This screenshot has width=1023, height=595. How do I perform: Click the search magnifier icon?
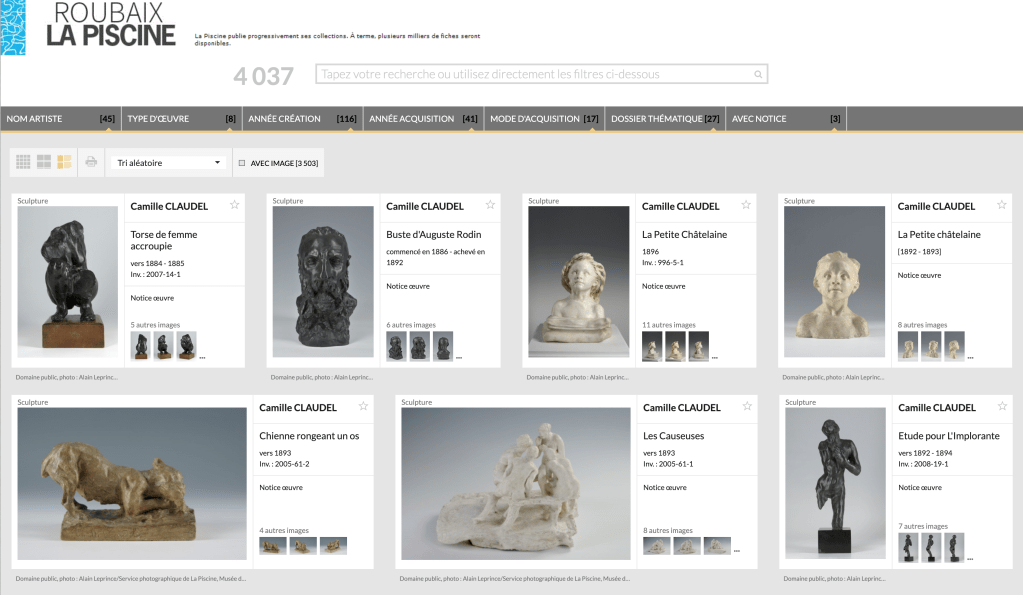point(758,75)
